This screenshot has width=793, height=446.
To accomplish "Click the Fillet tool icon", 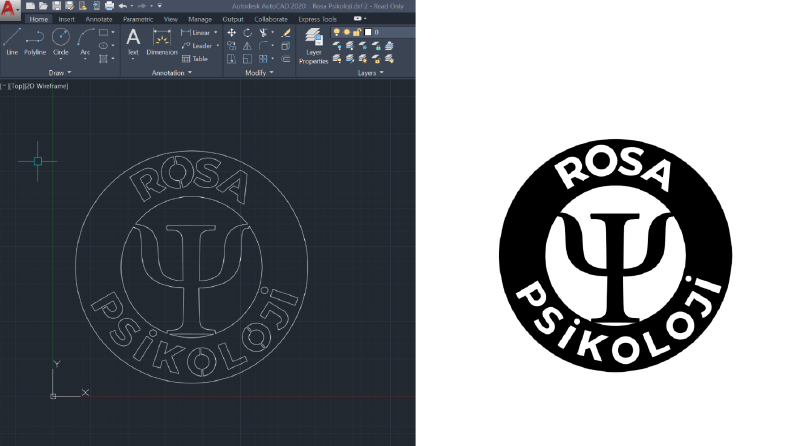I will 263,46.
